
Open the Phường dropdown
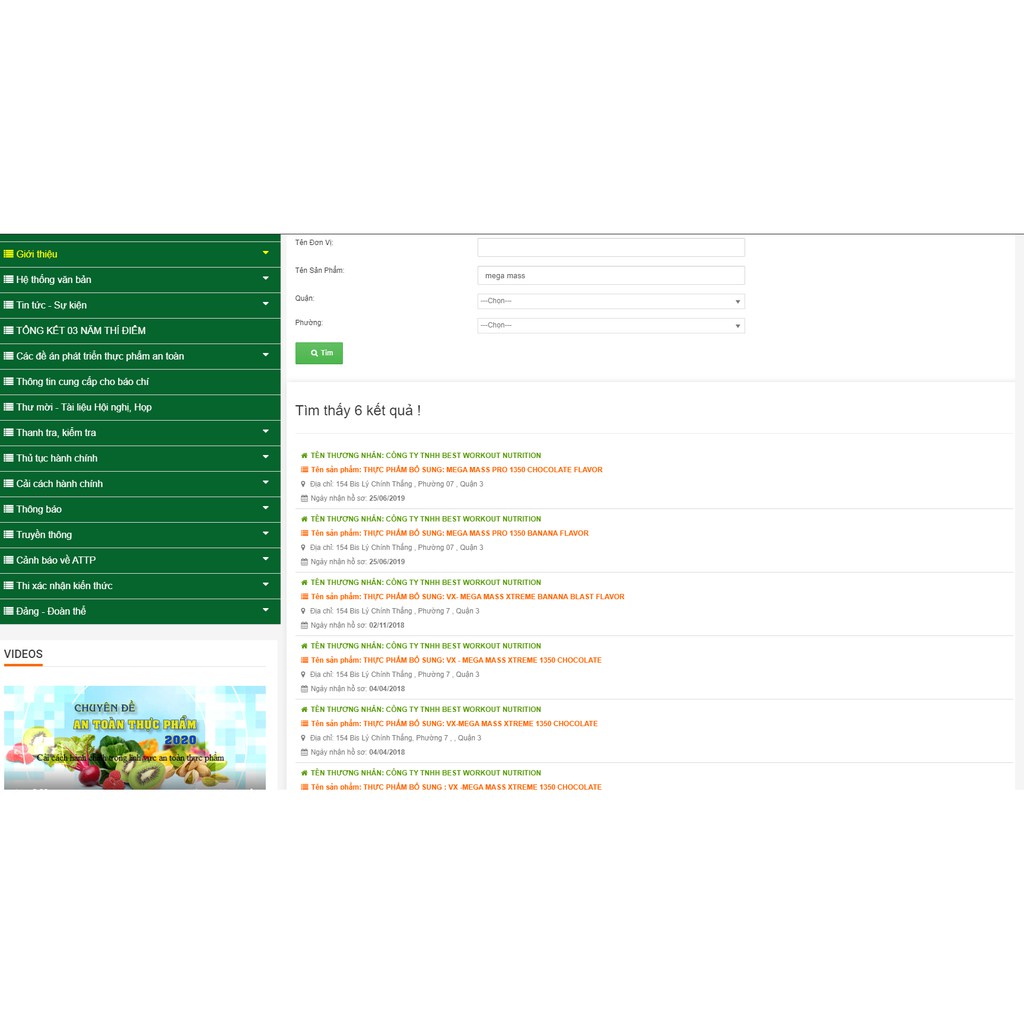click(x=610, y=325)
